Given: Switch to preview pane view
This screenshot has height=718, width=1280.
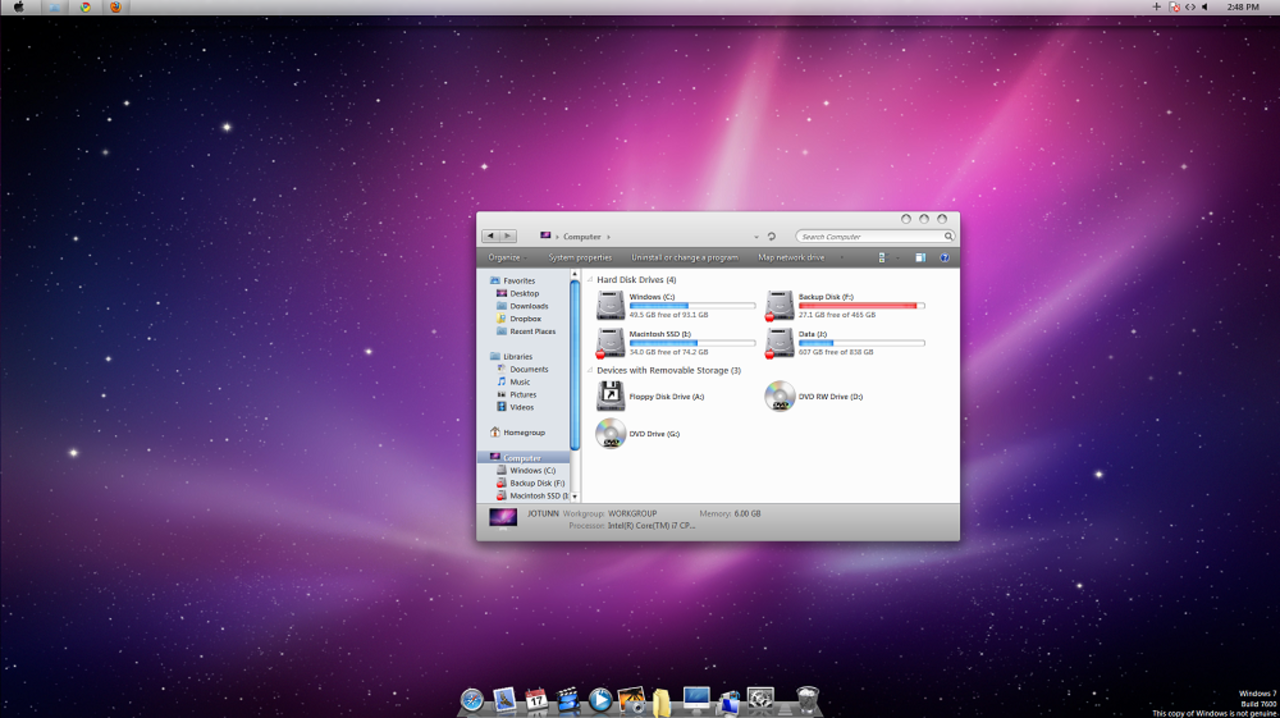Looking at the screenshot, I should (919, 257).
